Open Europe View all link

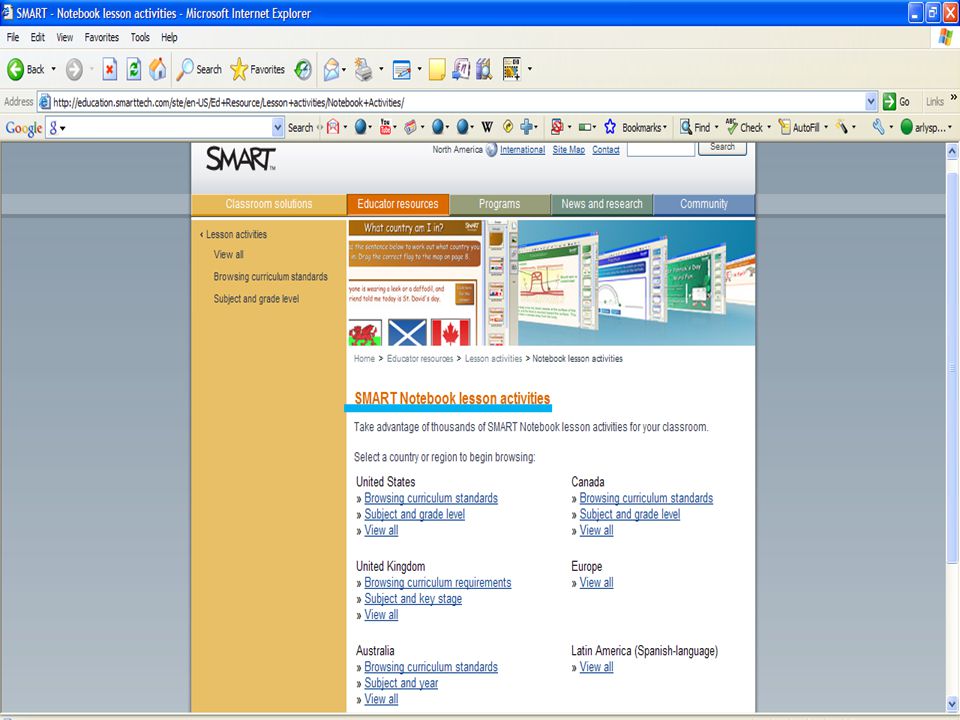[596, 582]
